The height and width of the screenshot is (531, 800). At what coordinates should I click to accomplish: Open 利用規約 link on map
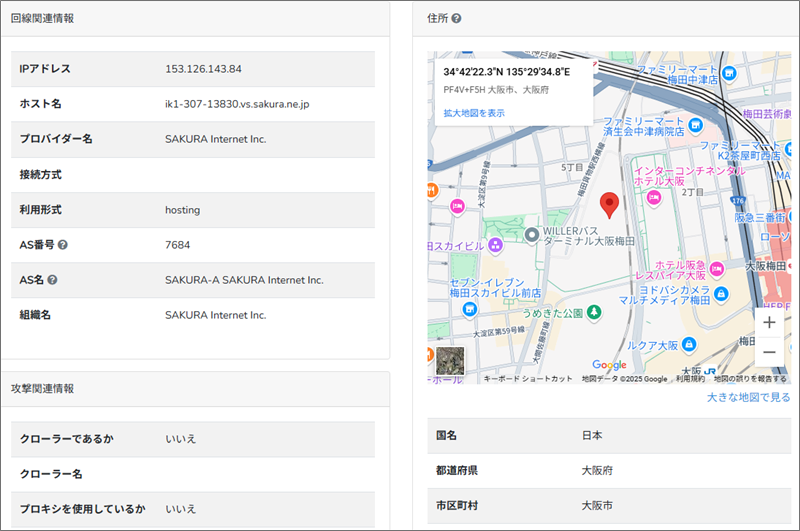[x=690, y=378]
